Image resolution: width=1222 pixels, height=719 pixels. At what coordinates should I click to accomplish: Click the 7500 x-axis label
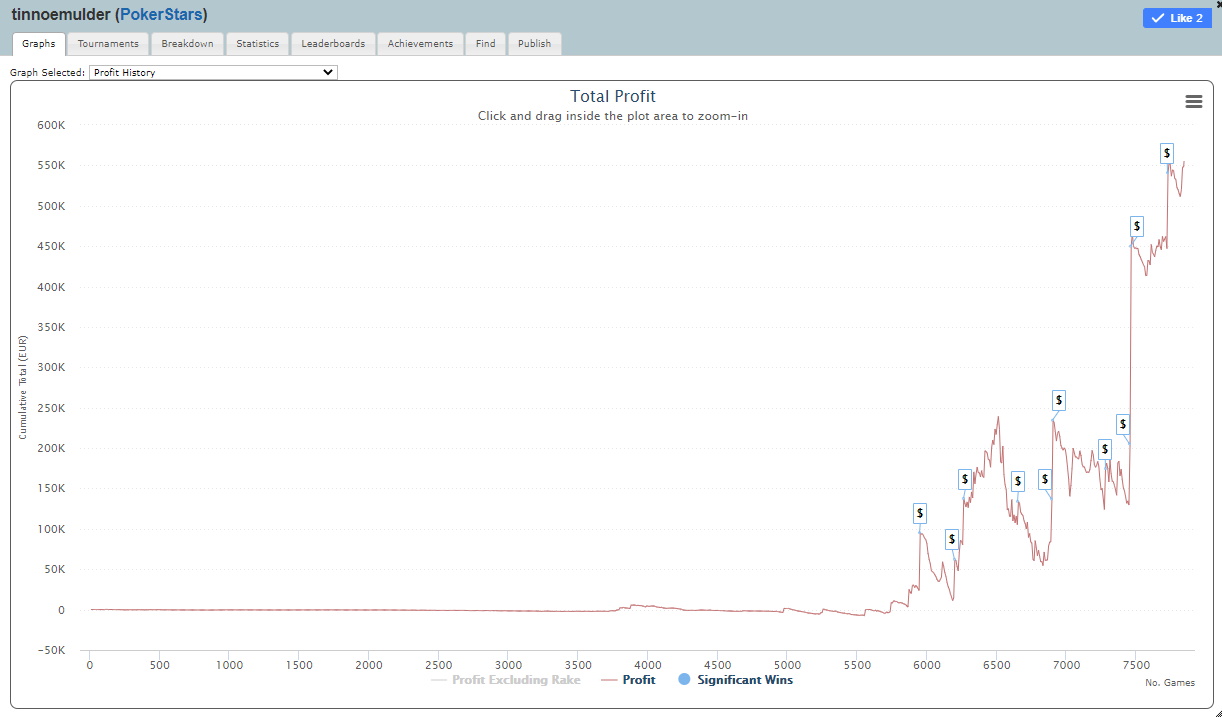click(1136, 665)
